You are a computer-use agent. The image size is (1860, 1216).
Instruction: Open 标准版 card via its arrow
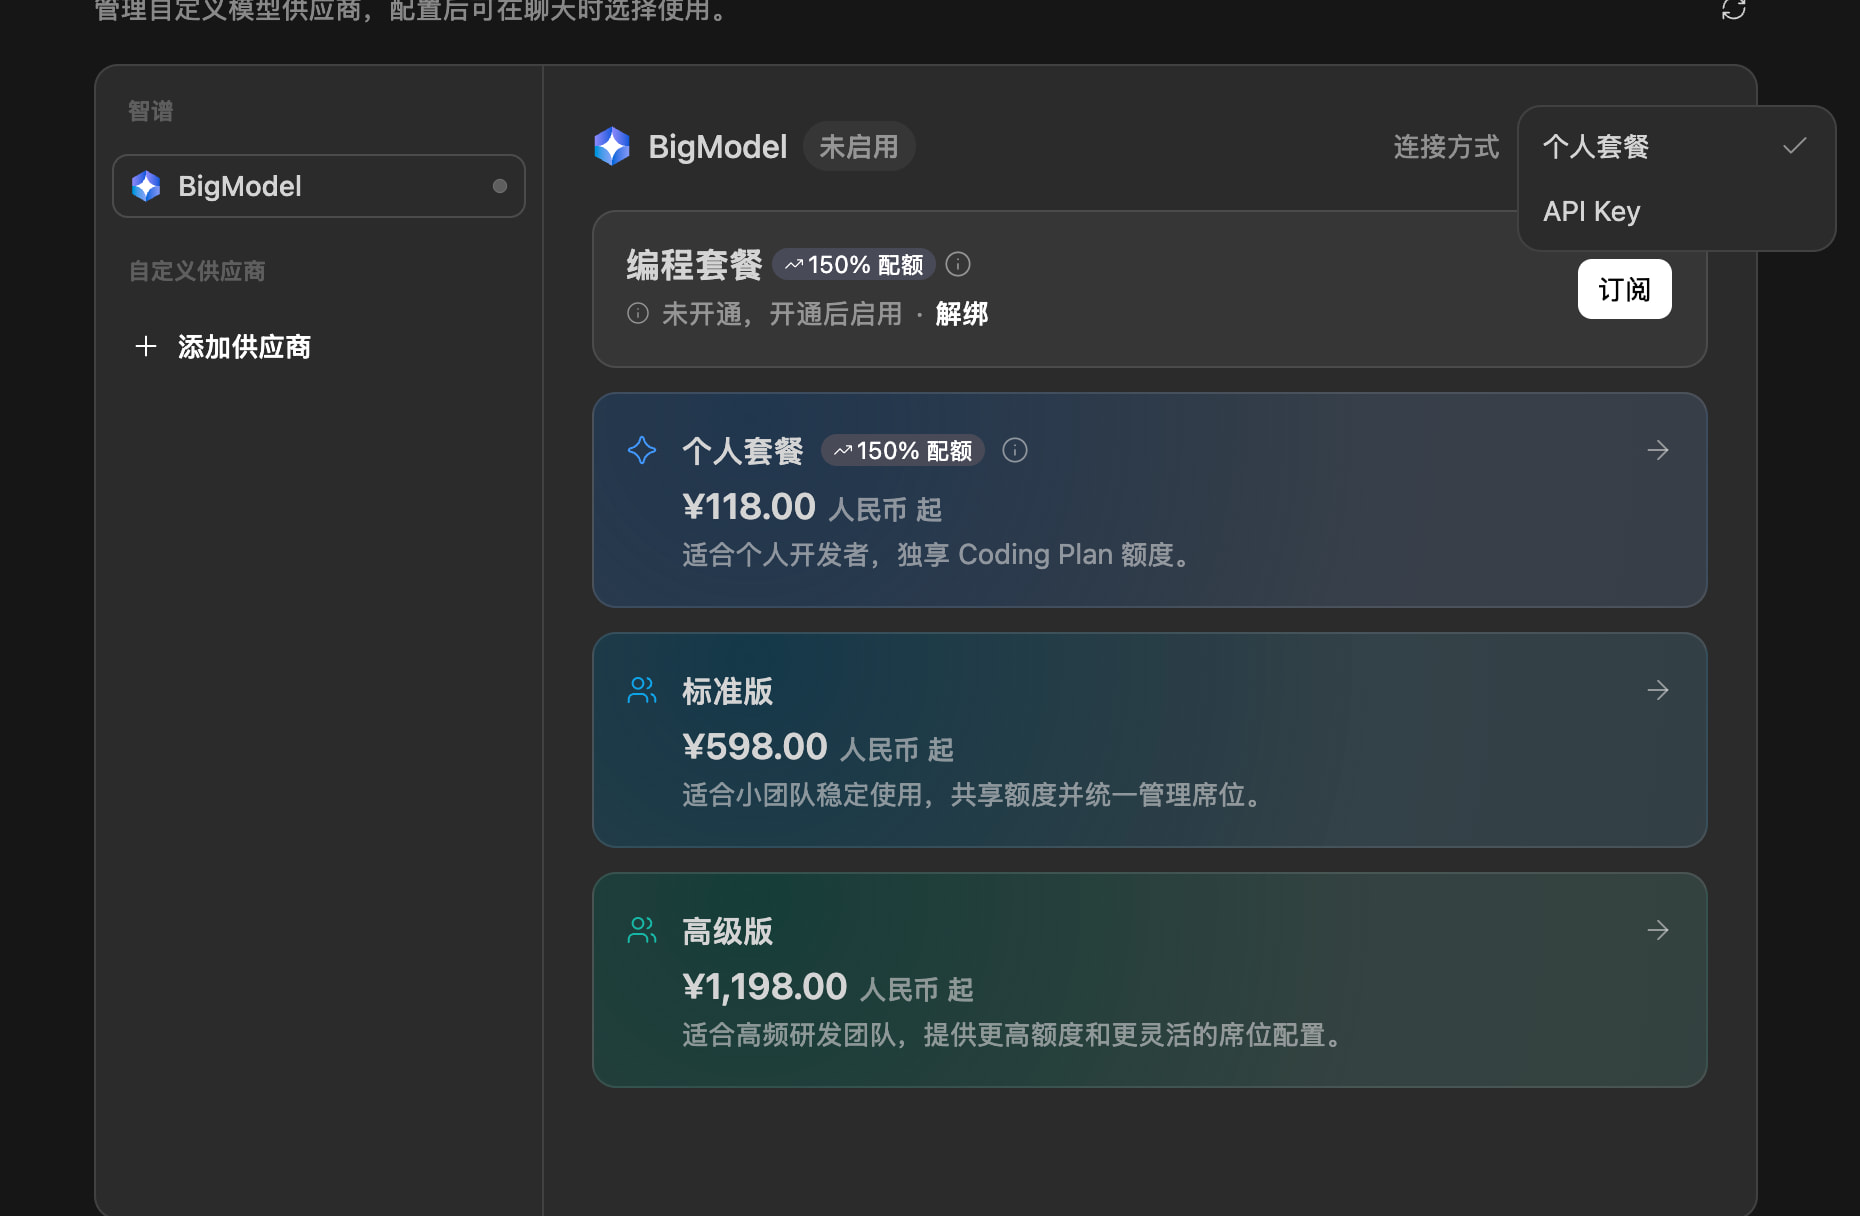1658,690
